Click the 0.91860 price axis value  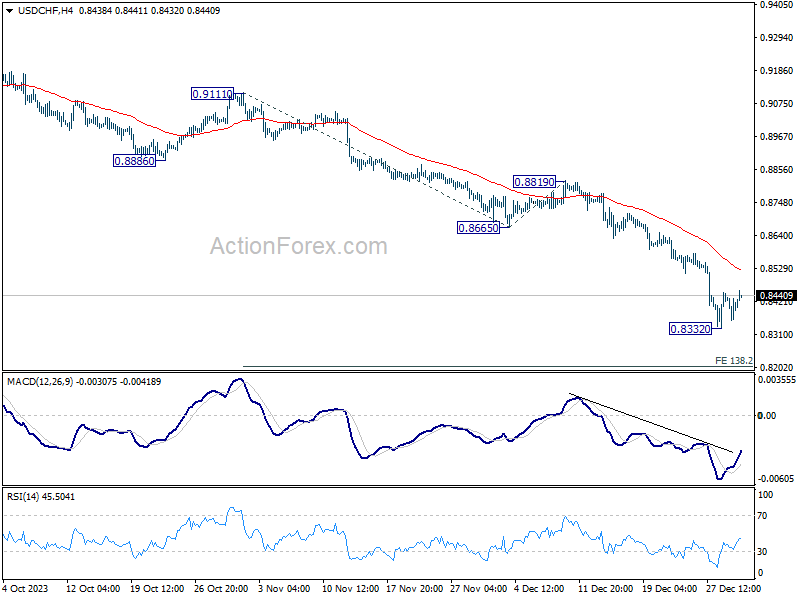(776, 71)
